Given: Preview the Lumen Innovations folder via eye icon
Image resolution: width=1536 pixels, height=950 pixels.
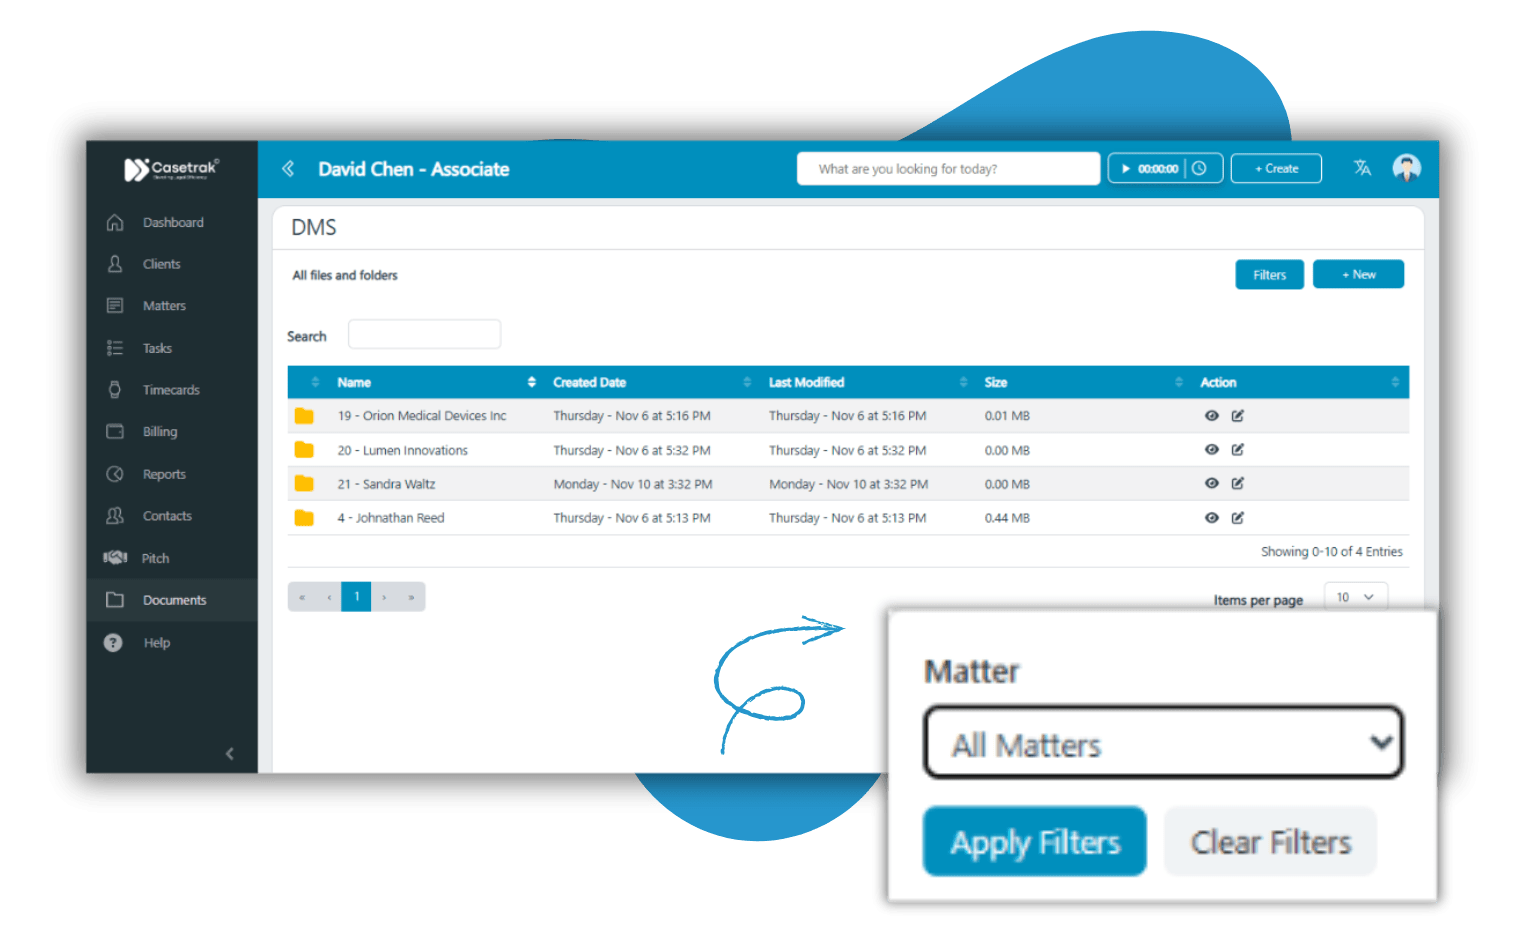Looking at the screenshot, I should [1211, 450].
